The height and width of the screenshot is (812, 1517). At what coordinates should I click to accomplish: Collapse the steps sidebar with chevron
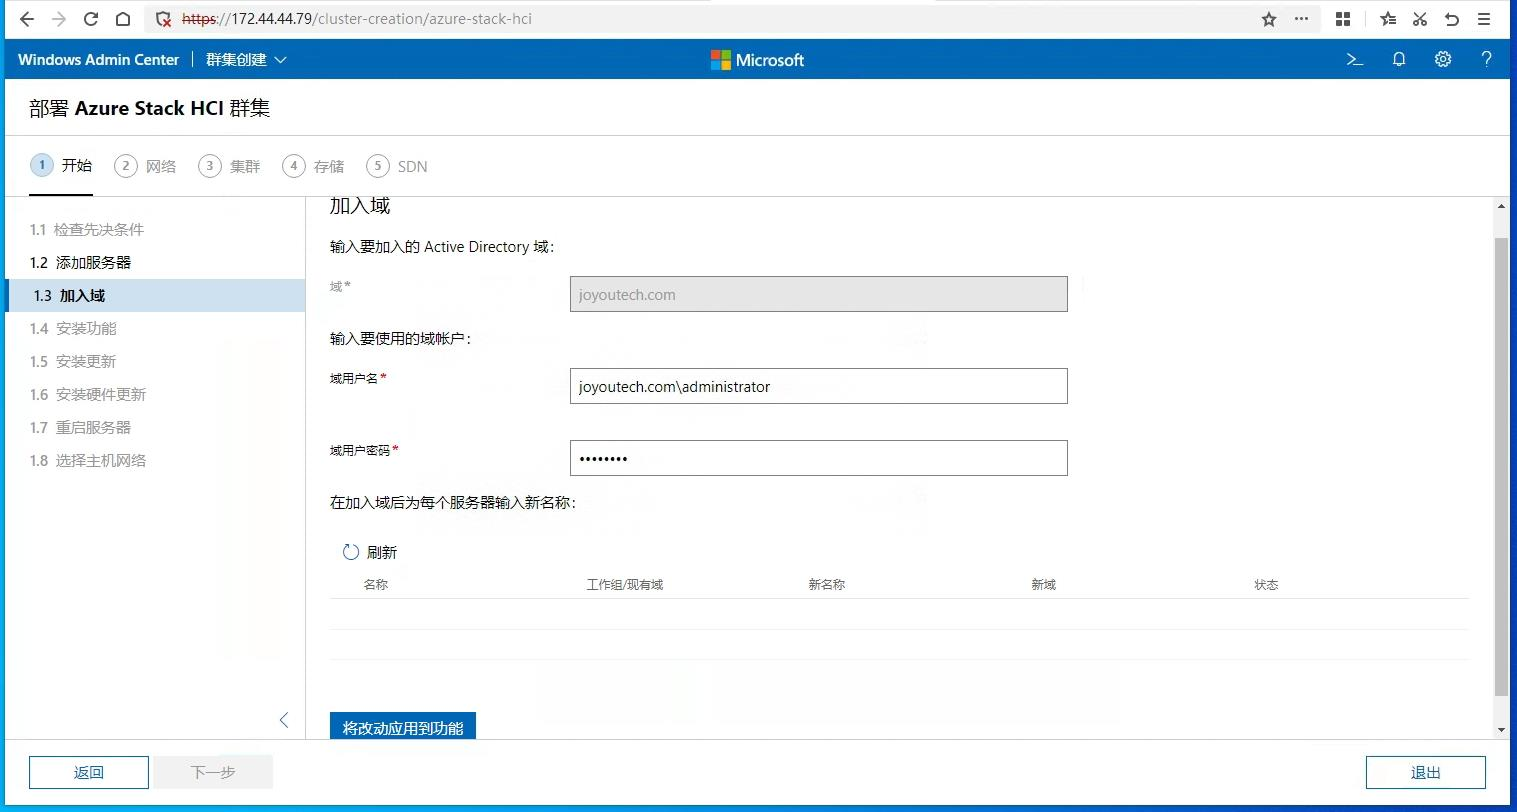[284, 720]
